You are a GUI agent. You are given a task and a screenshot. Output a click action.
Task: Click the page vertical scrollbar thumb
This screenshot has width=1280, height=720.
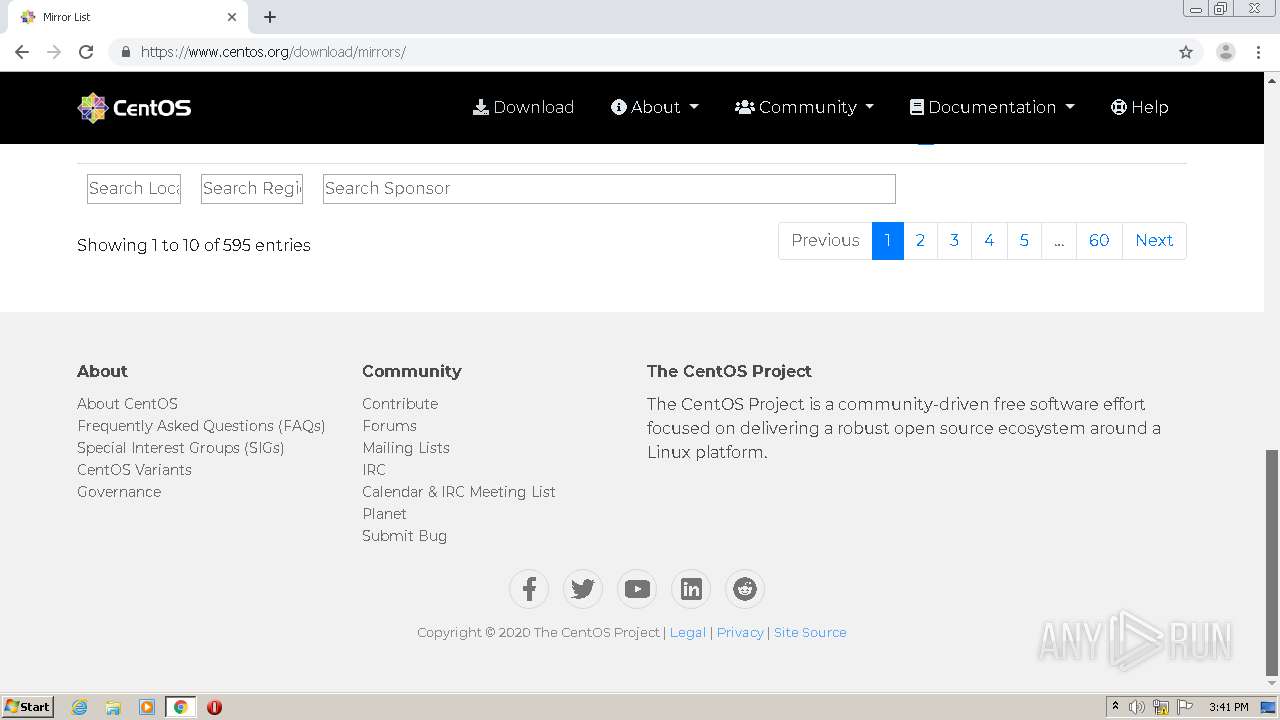(1272, 562)
